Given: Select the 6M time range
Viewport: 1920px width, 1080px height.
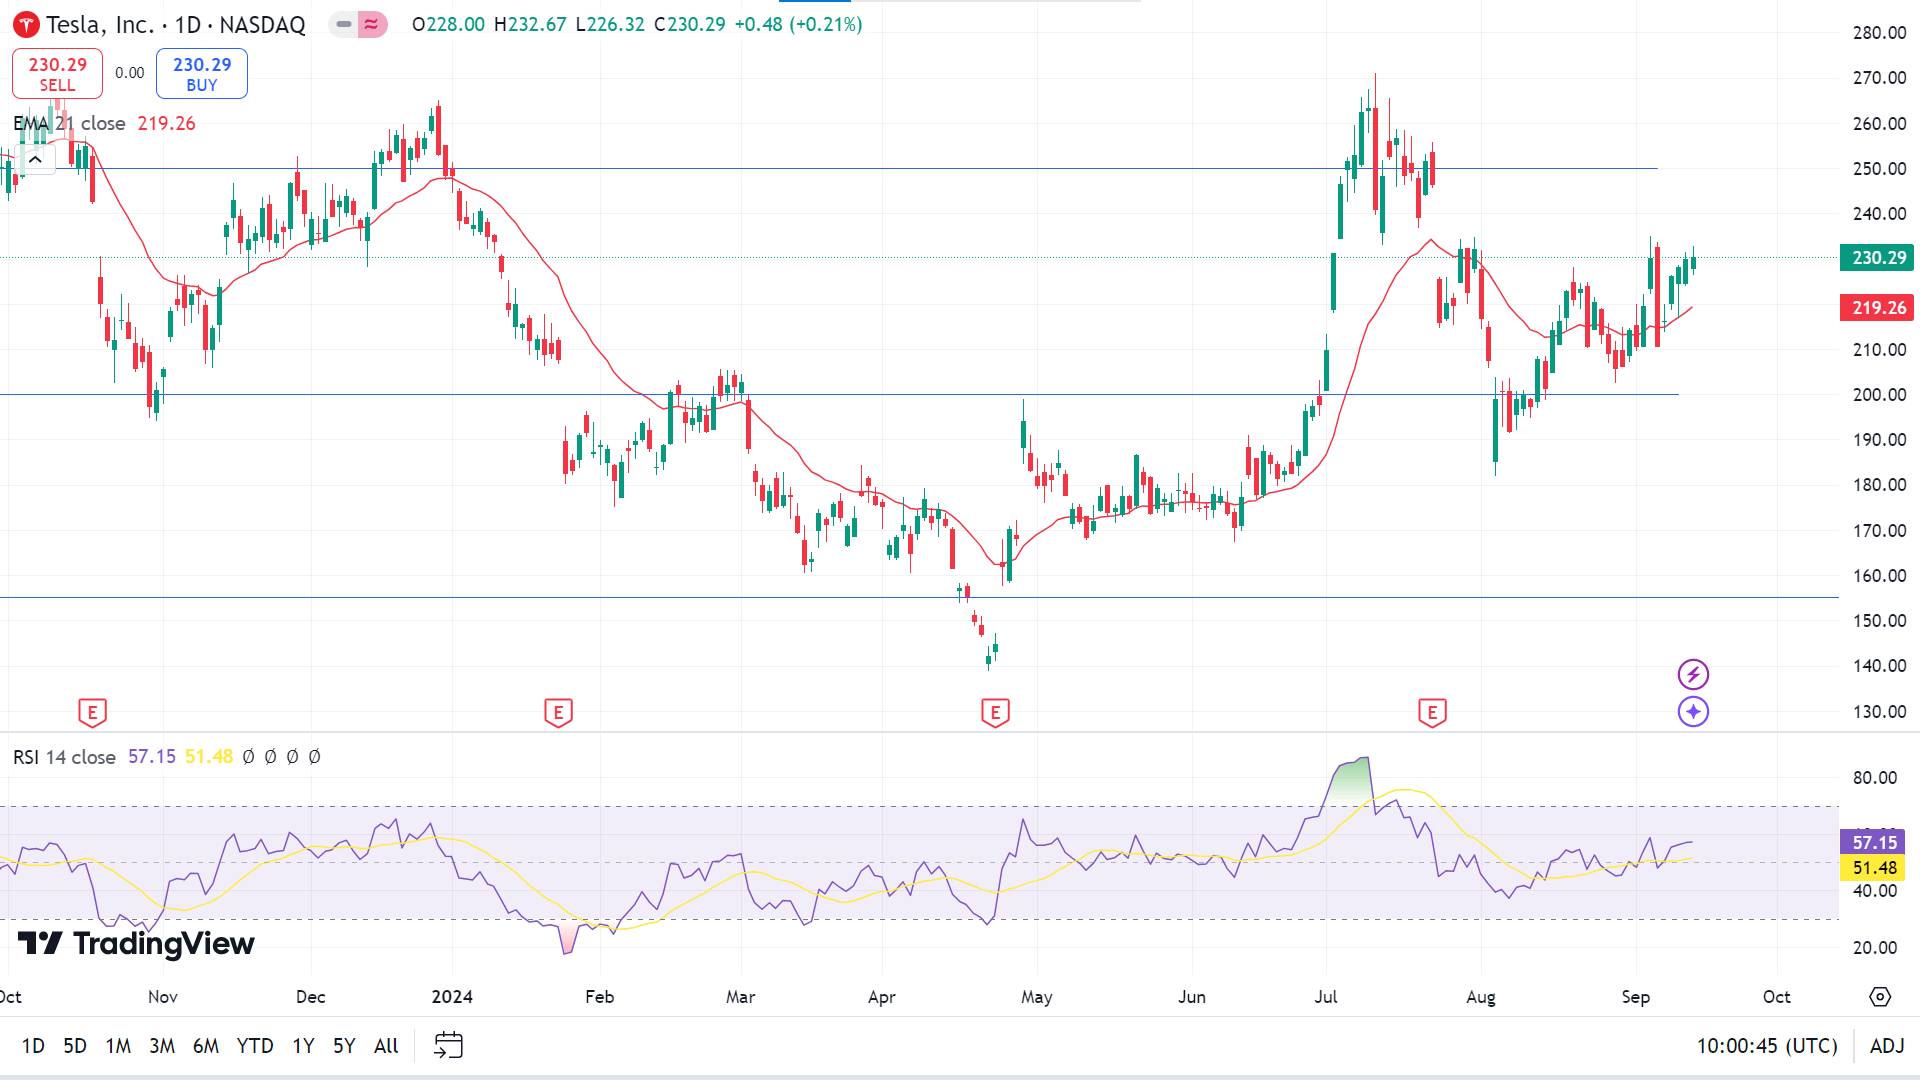Looking at the screenshot, I should pos(206,1046).
